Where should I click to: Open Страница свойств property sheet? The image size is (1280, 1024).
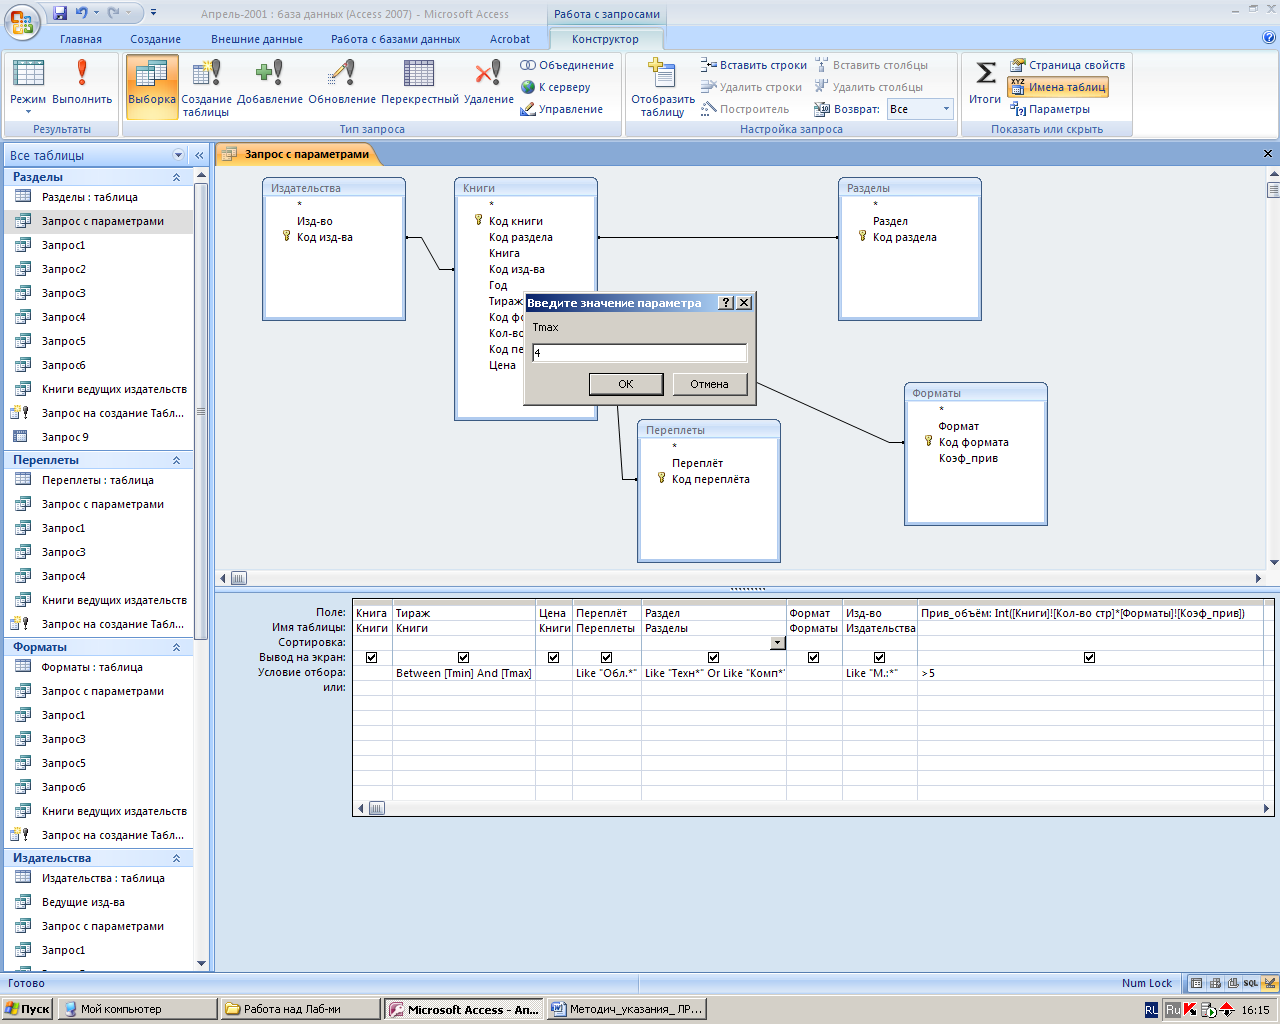1067,65
